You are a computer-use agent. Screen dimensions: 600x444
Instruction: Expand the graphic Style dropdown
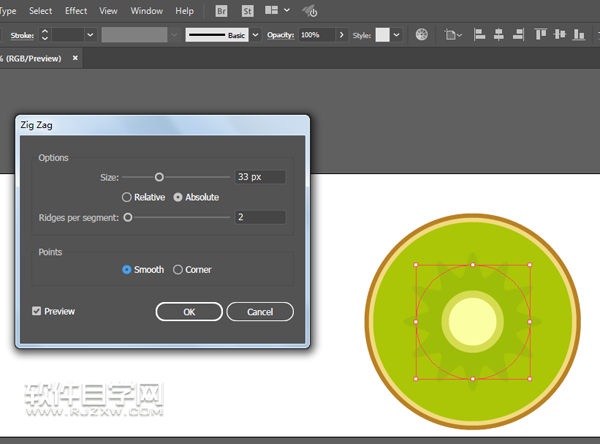396,34
